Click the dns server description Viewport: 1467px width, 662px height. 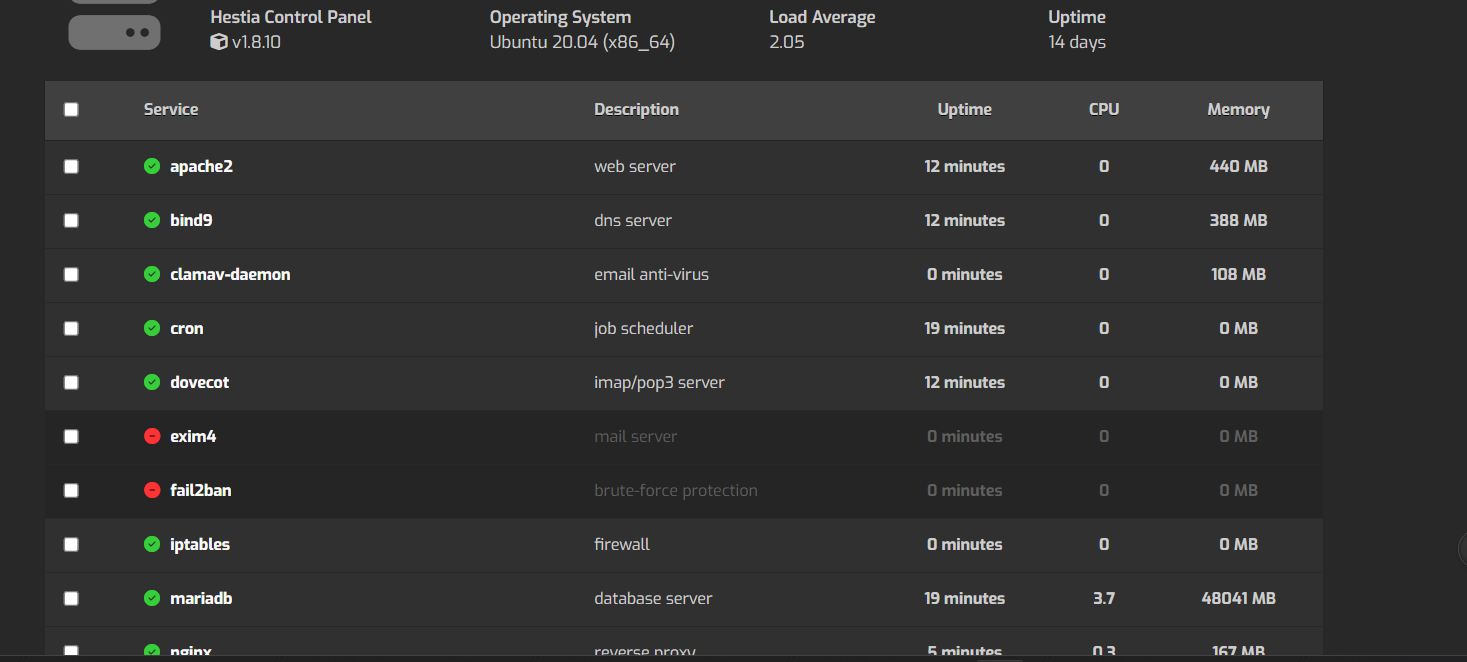(633, 220)
